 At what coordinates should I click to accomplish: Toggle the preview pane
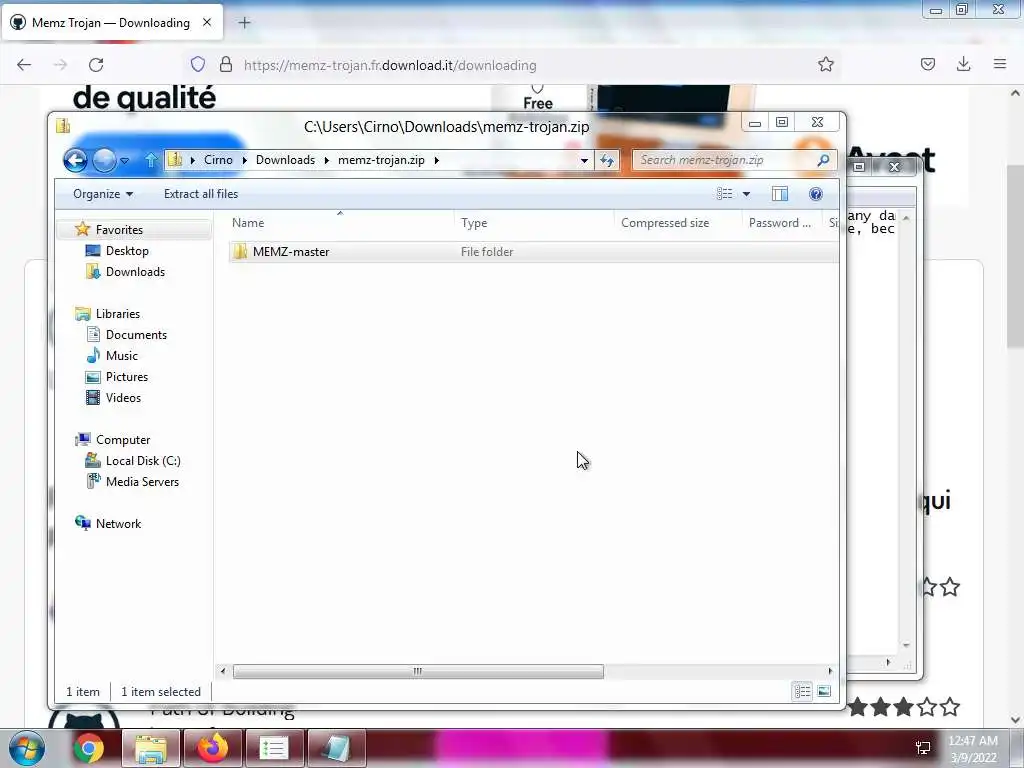780,194
